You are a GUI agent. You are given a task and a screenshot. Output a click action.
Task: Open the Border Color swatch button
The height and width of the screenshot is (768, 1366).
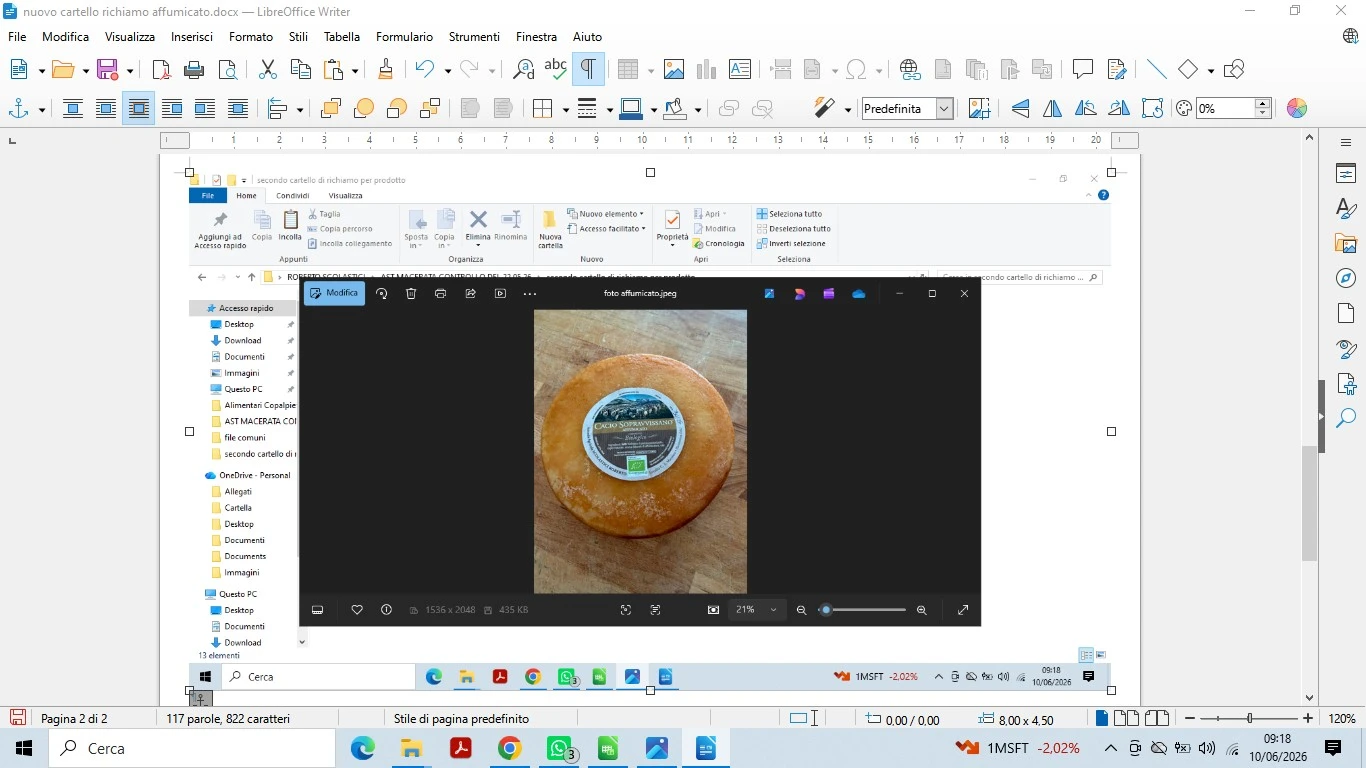(631, 108)
